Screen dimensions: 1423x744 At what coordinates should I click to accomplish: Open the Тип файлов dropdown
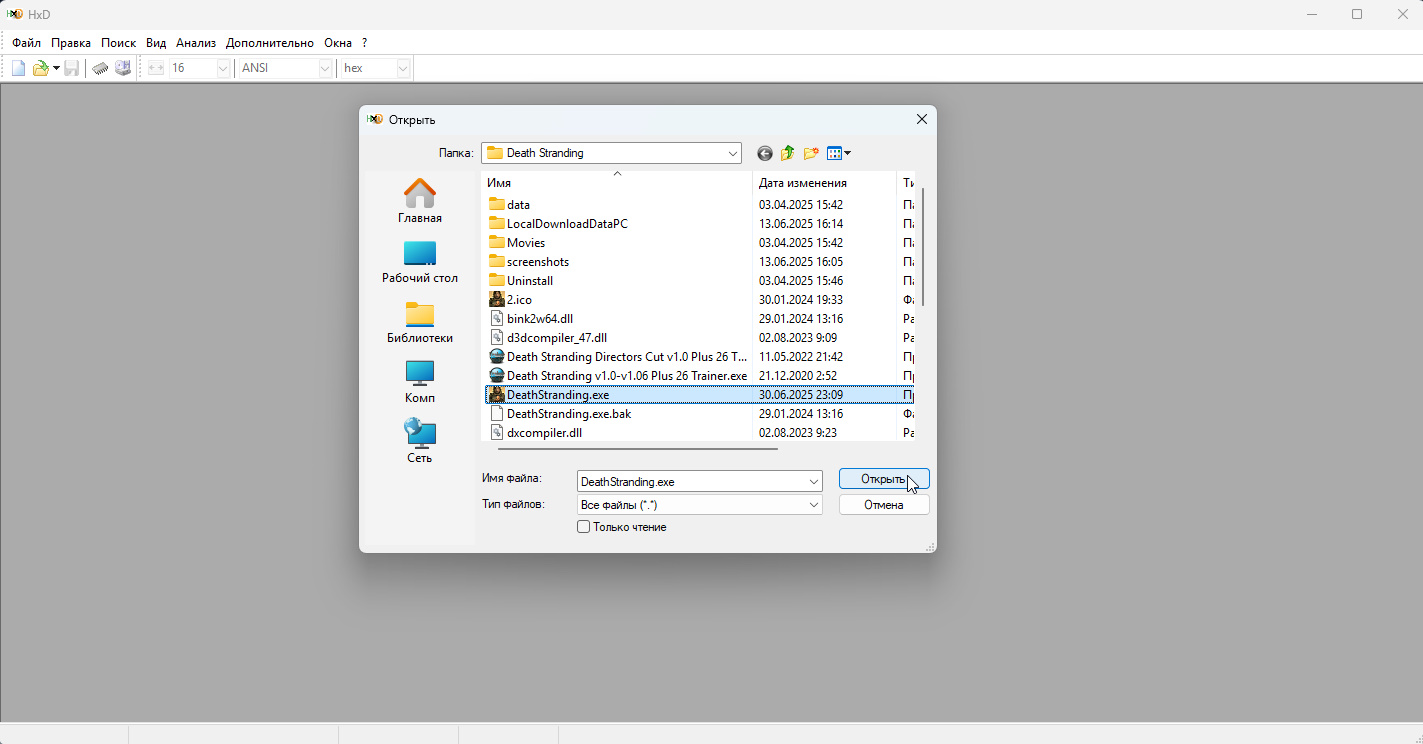coord(700,505)
